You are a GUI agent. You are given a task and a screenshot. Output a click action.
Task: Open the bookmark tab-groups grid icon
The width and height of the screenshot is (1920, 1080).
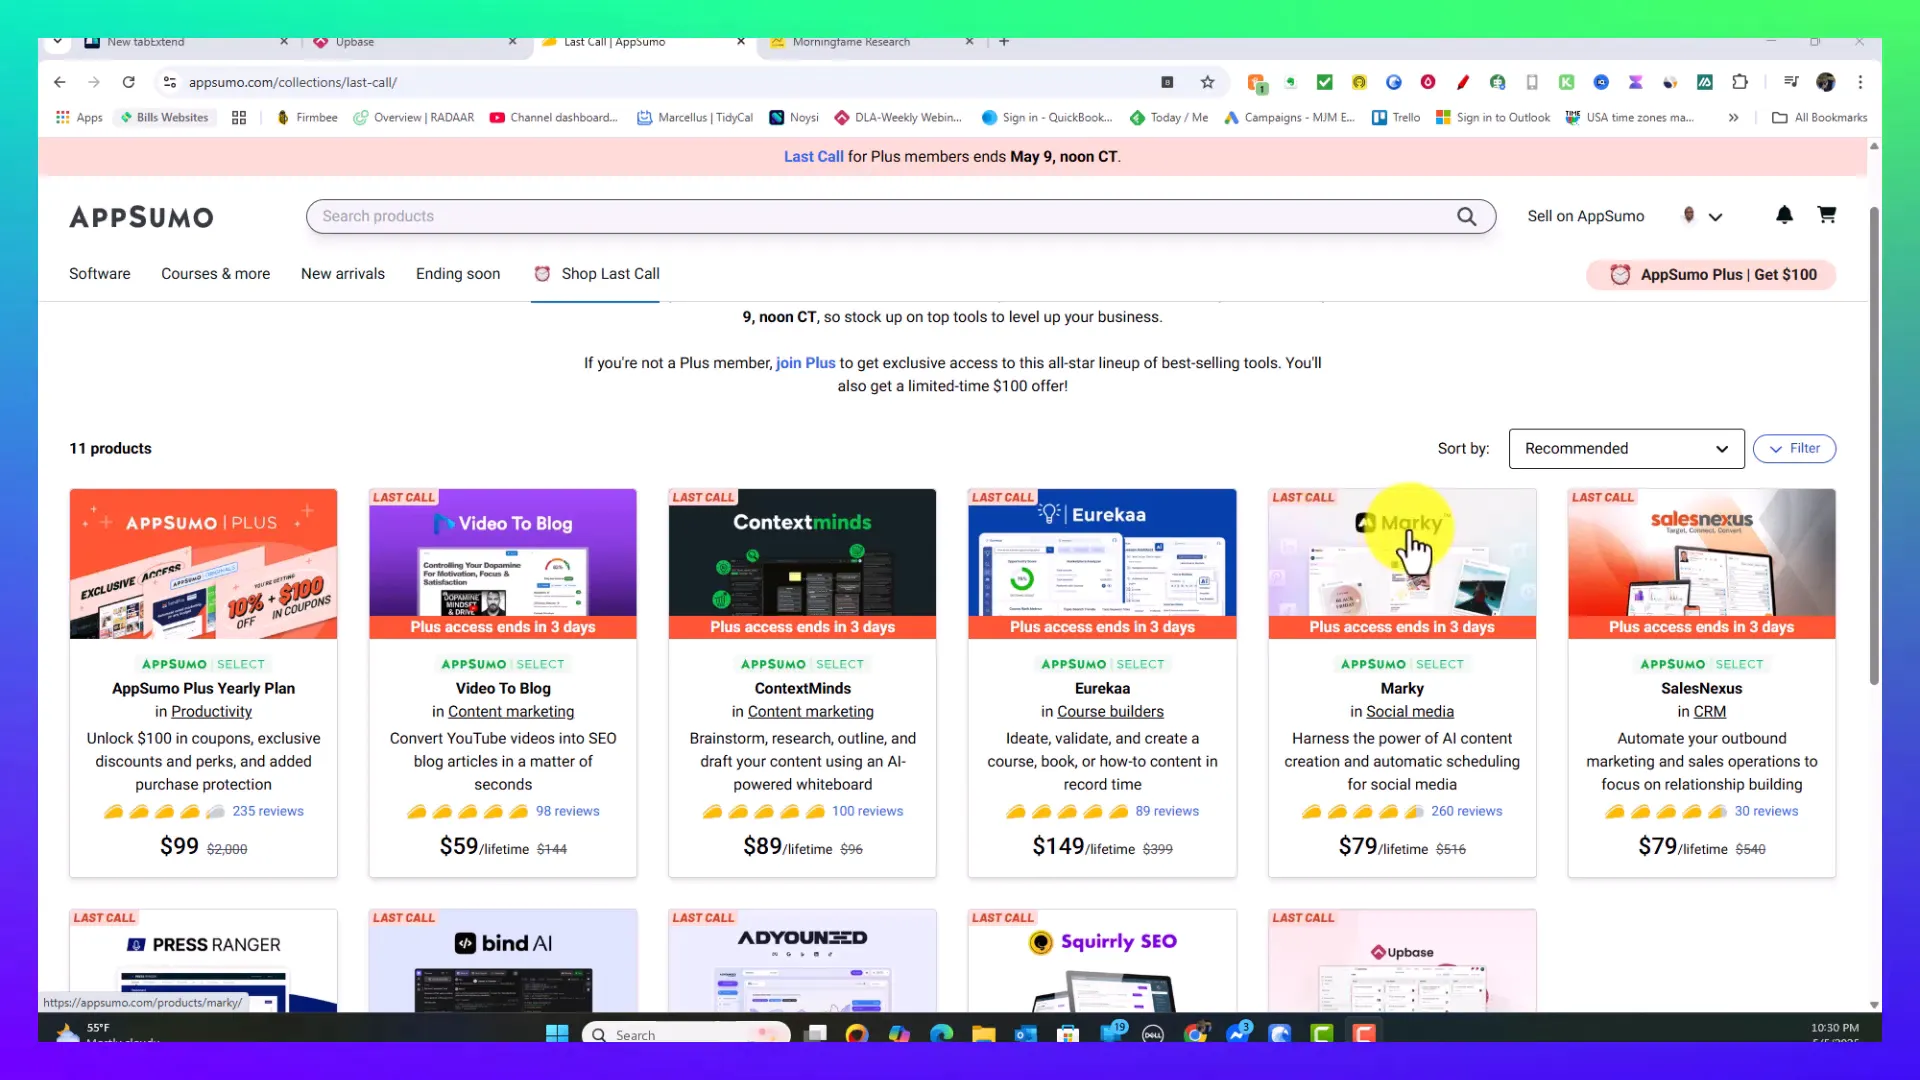pos(239,117)
